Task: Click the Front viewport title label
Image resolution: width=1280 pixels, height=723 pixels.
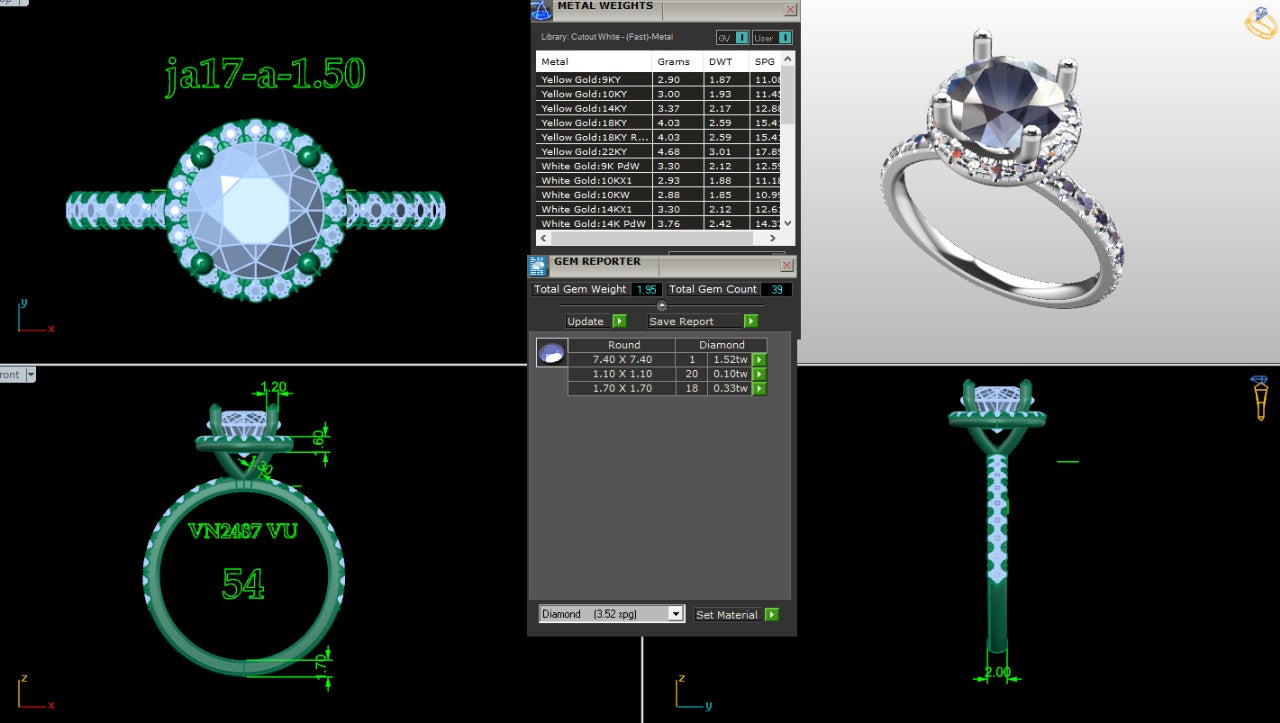Action: (10, 375)
